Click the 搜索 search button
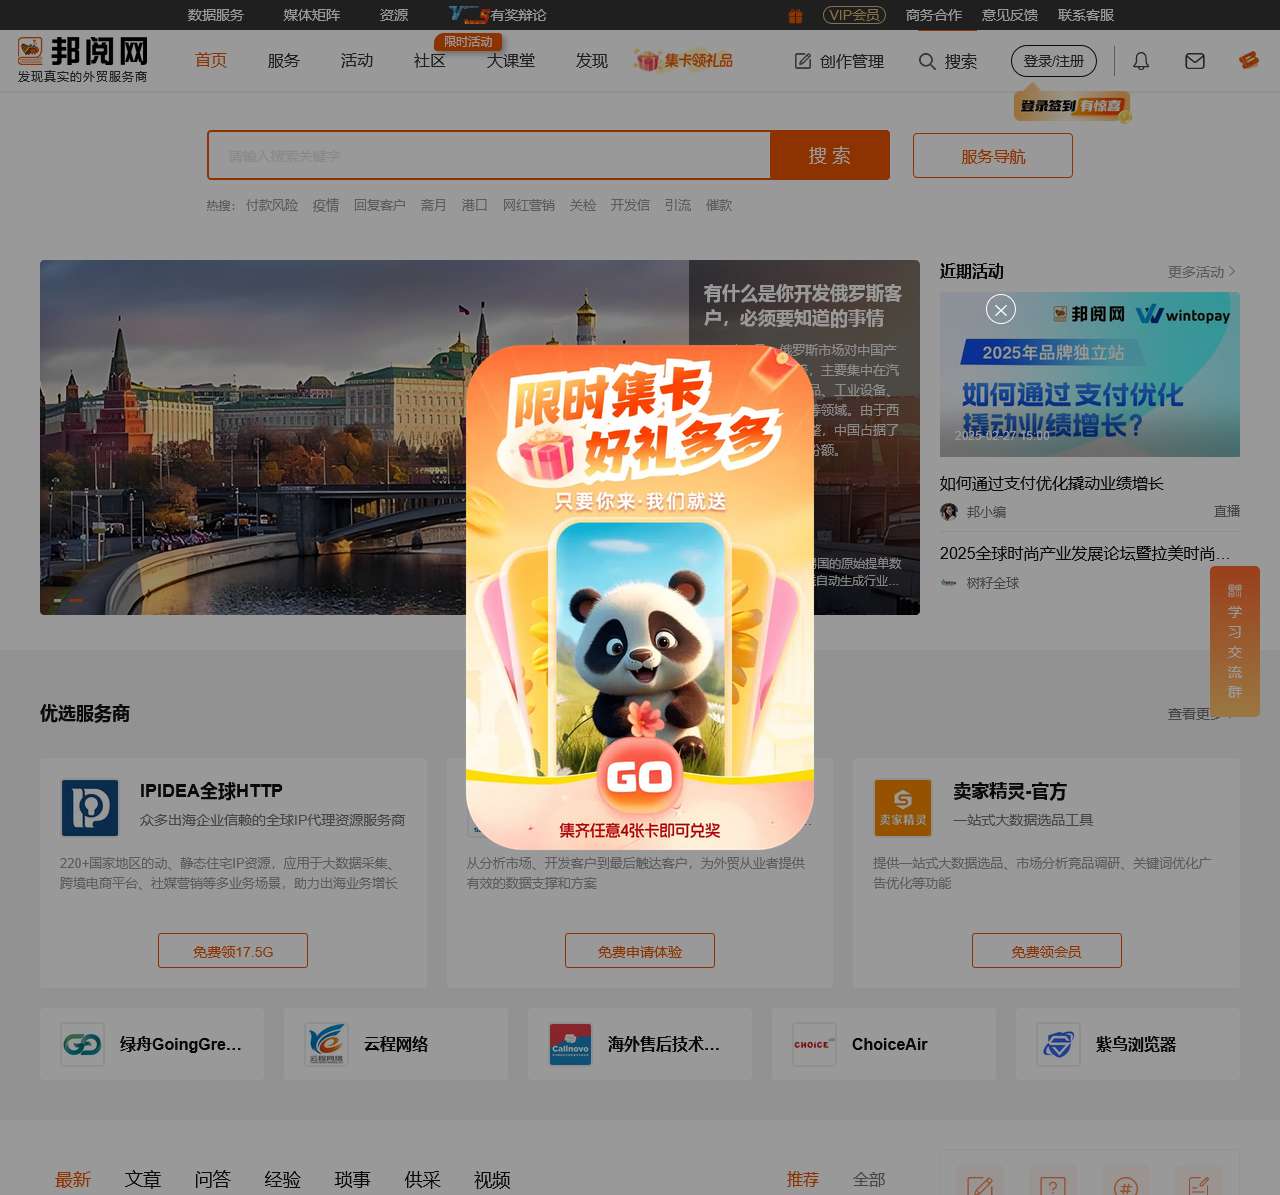The height and width of the screenshot is (1195, 1280). tap(829, 155)
